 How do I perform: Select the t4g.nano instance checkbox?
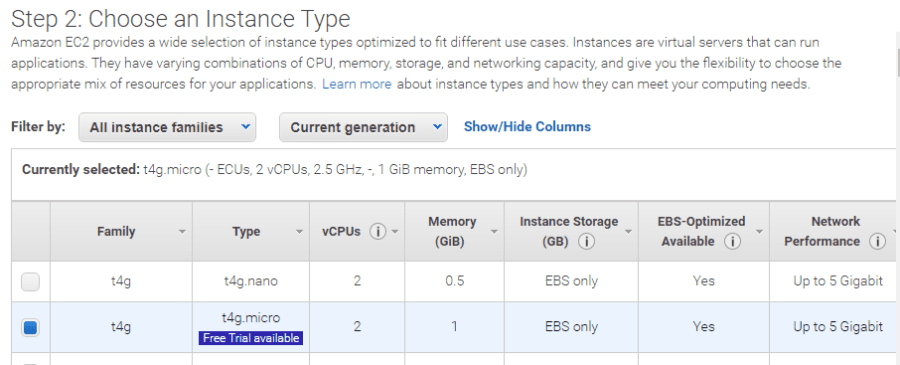[30, 282]
